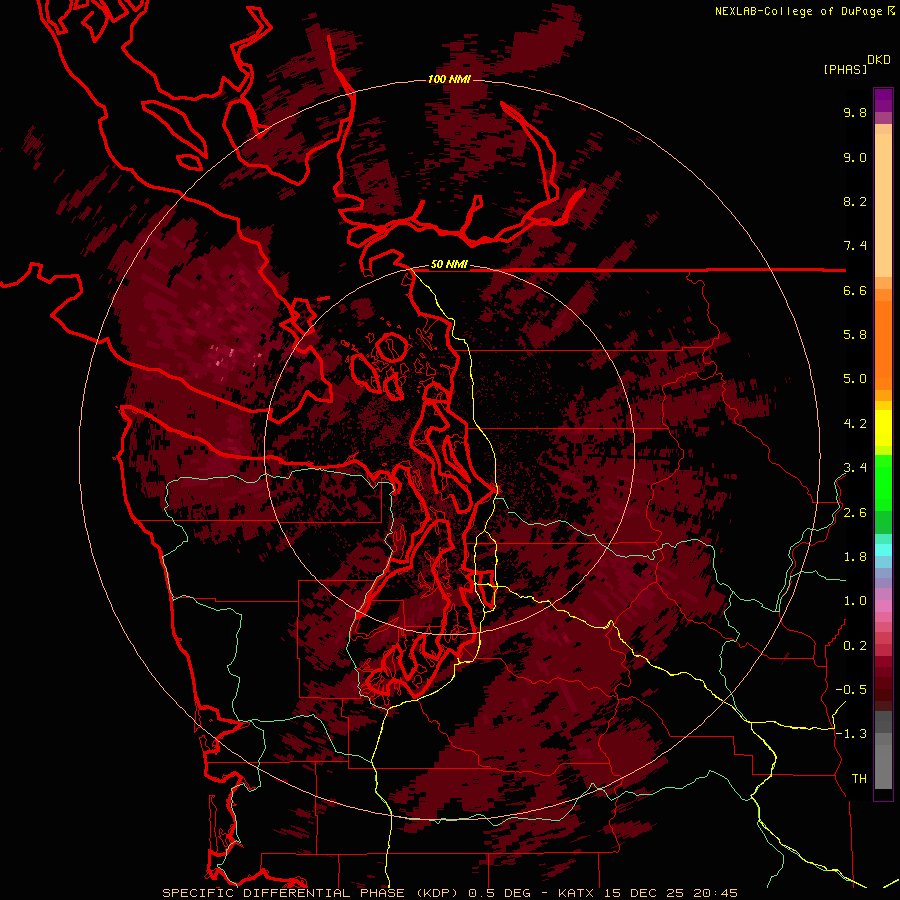Click the 0.2 scale value label
The height and width of the screenshot is (900, 900).
[855, 646]
